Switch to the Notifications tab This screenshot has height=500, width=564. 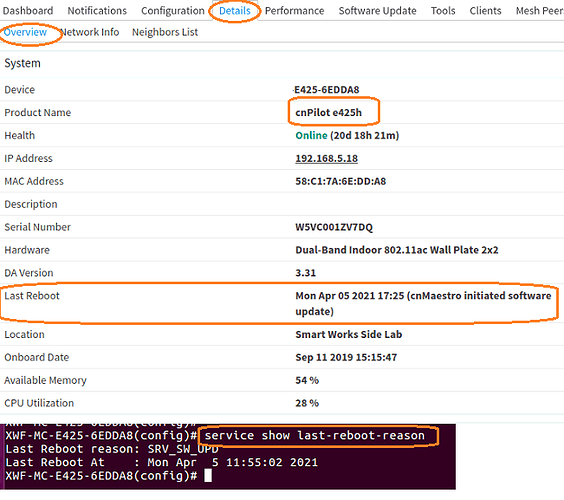[97, 11]
